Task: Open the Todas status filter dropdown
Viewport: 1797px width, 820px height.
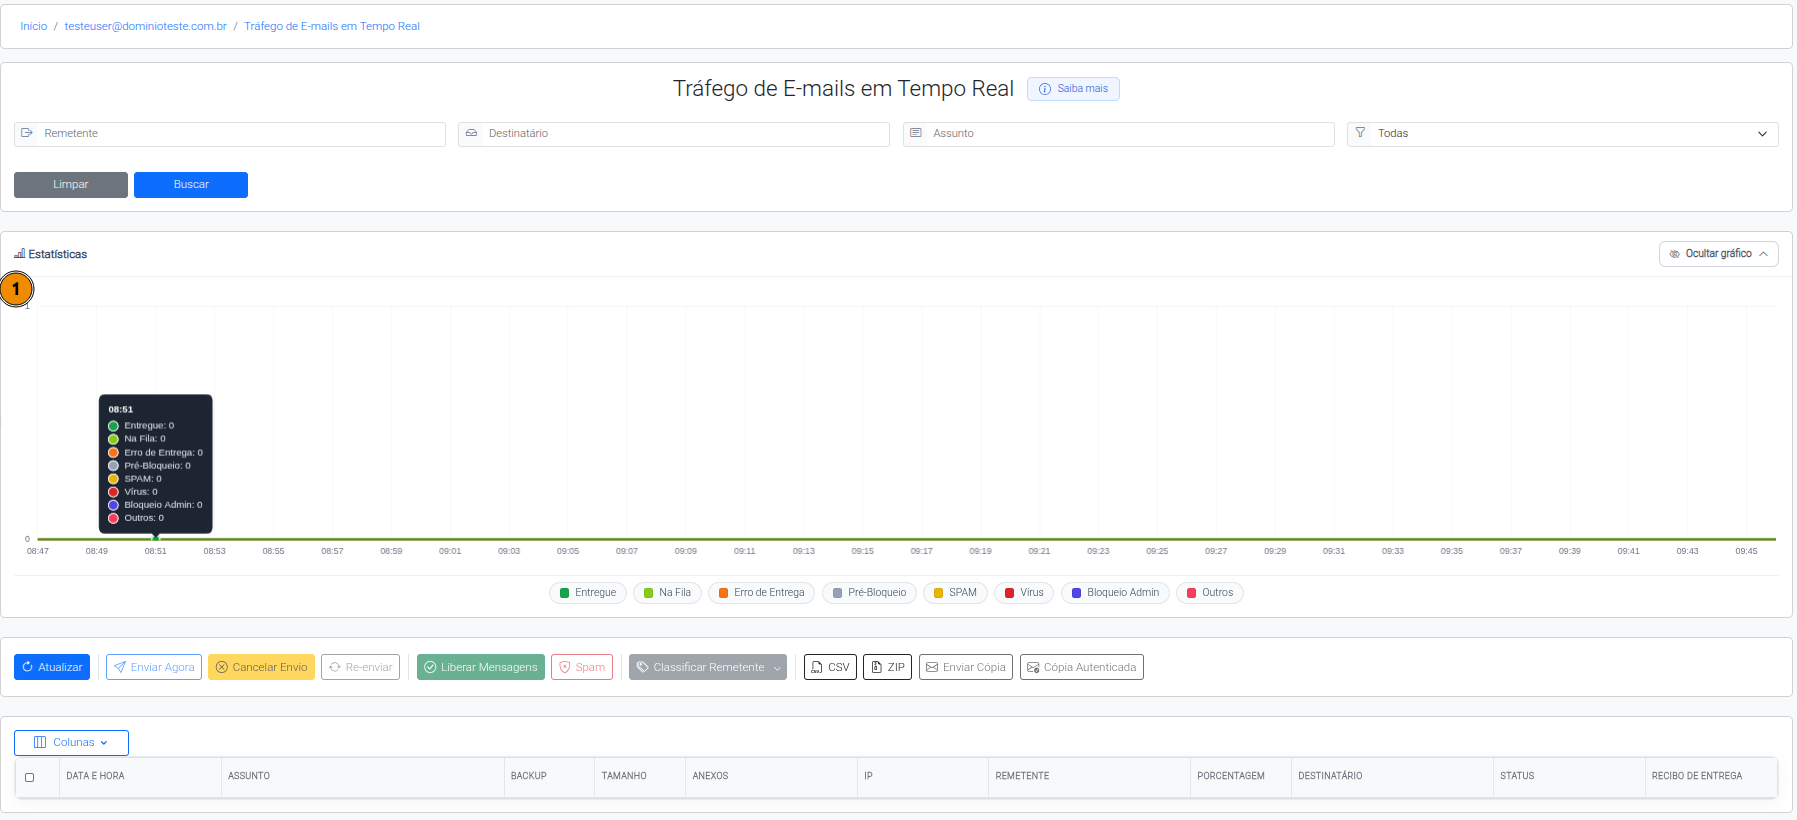Action: coord(1563,134)
